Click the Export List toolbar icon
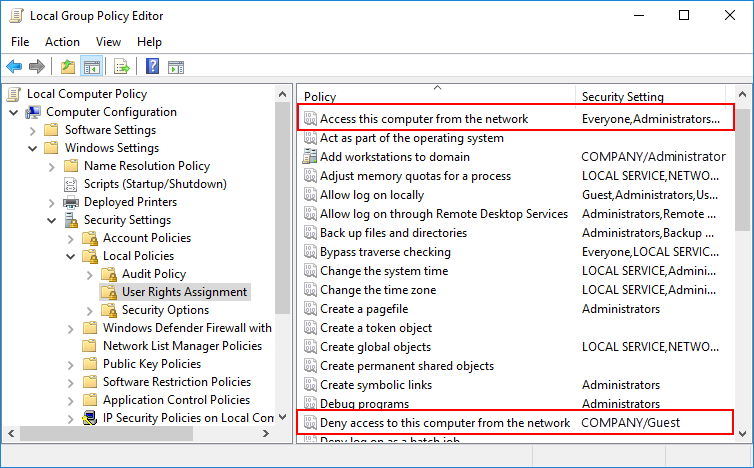The width and height of the screenshot is (754, 468). click(121, 67)
